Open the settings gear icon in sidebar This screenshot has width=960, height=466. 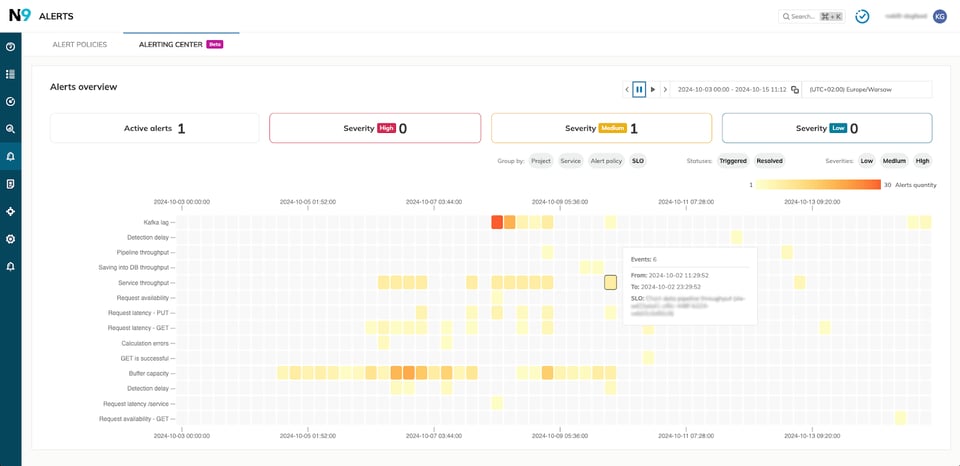(10, 239)
